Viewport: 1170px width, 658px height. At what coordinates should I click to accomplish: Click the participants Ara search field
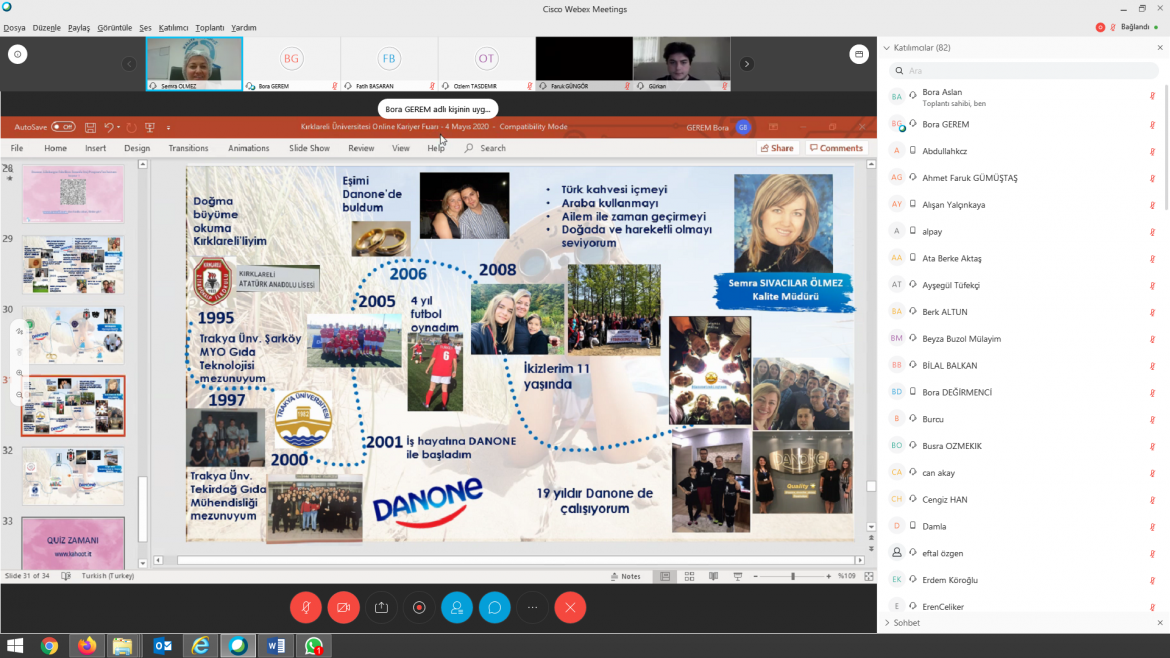tap(1024, 71)
